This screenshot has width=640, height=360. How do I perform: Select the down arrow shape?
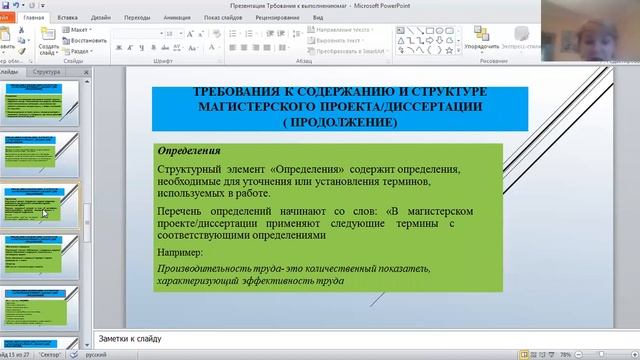click(440, 40)
